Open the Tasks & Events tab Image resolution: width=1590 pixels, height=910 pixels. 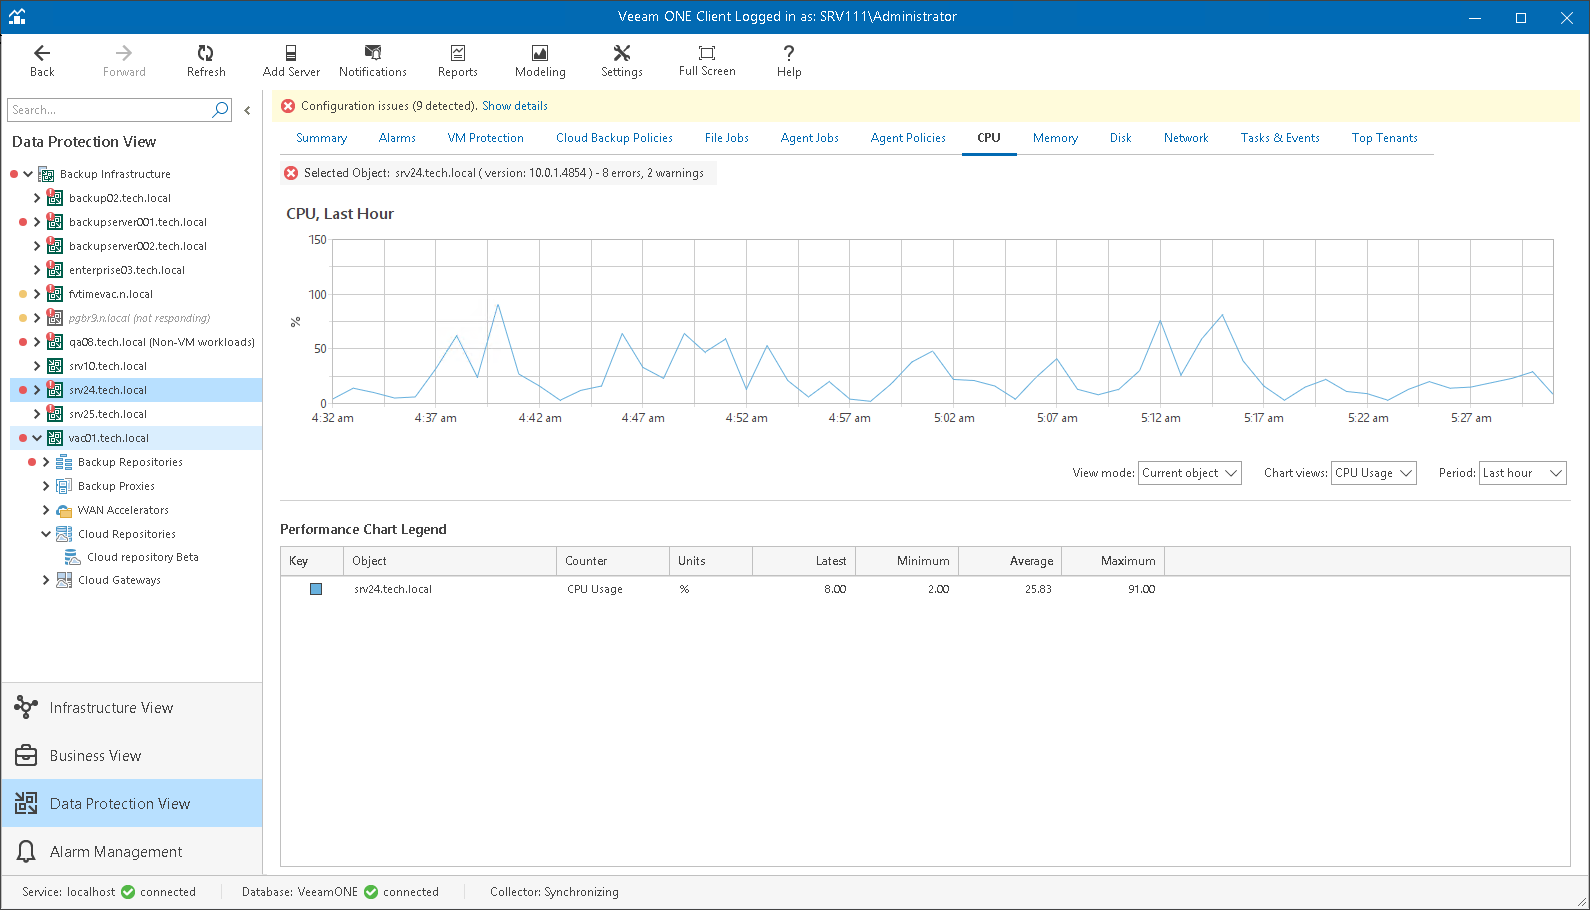[x=1280, y=138]
